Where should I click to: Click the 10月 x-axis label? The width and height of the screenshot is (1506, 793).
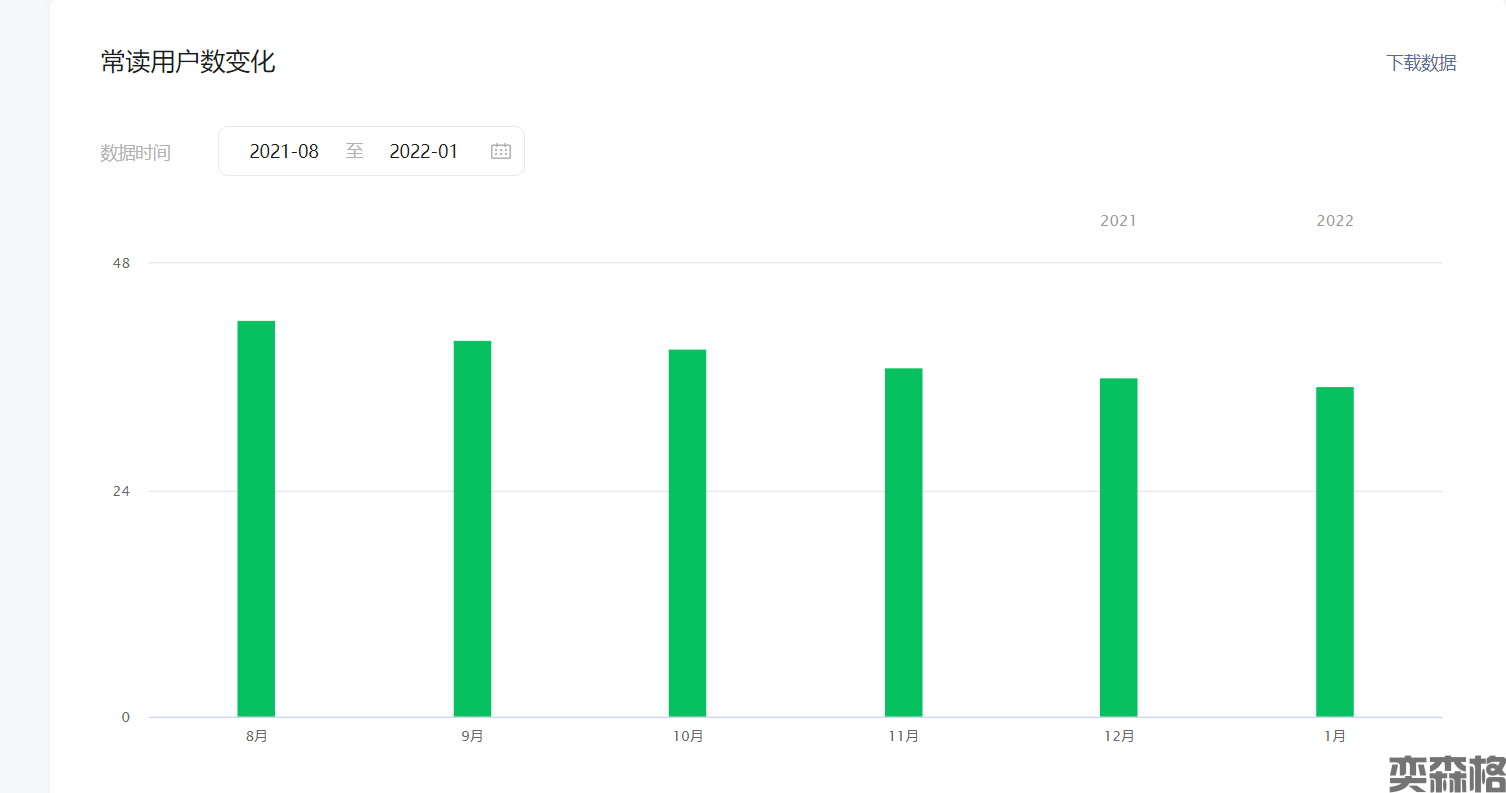pyautogui.click(x=687, y=736)
